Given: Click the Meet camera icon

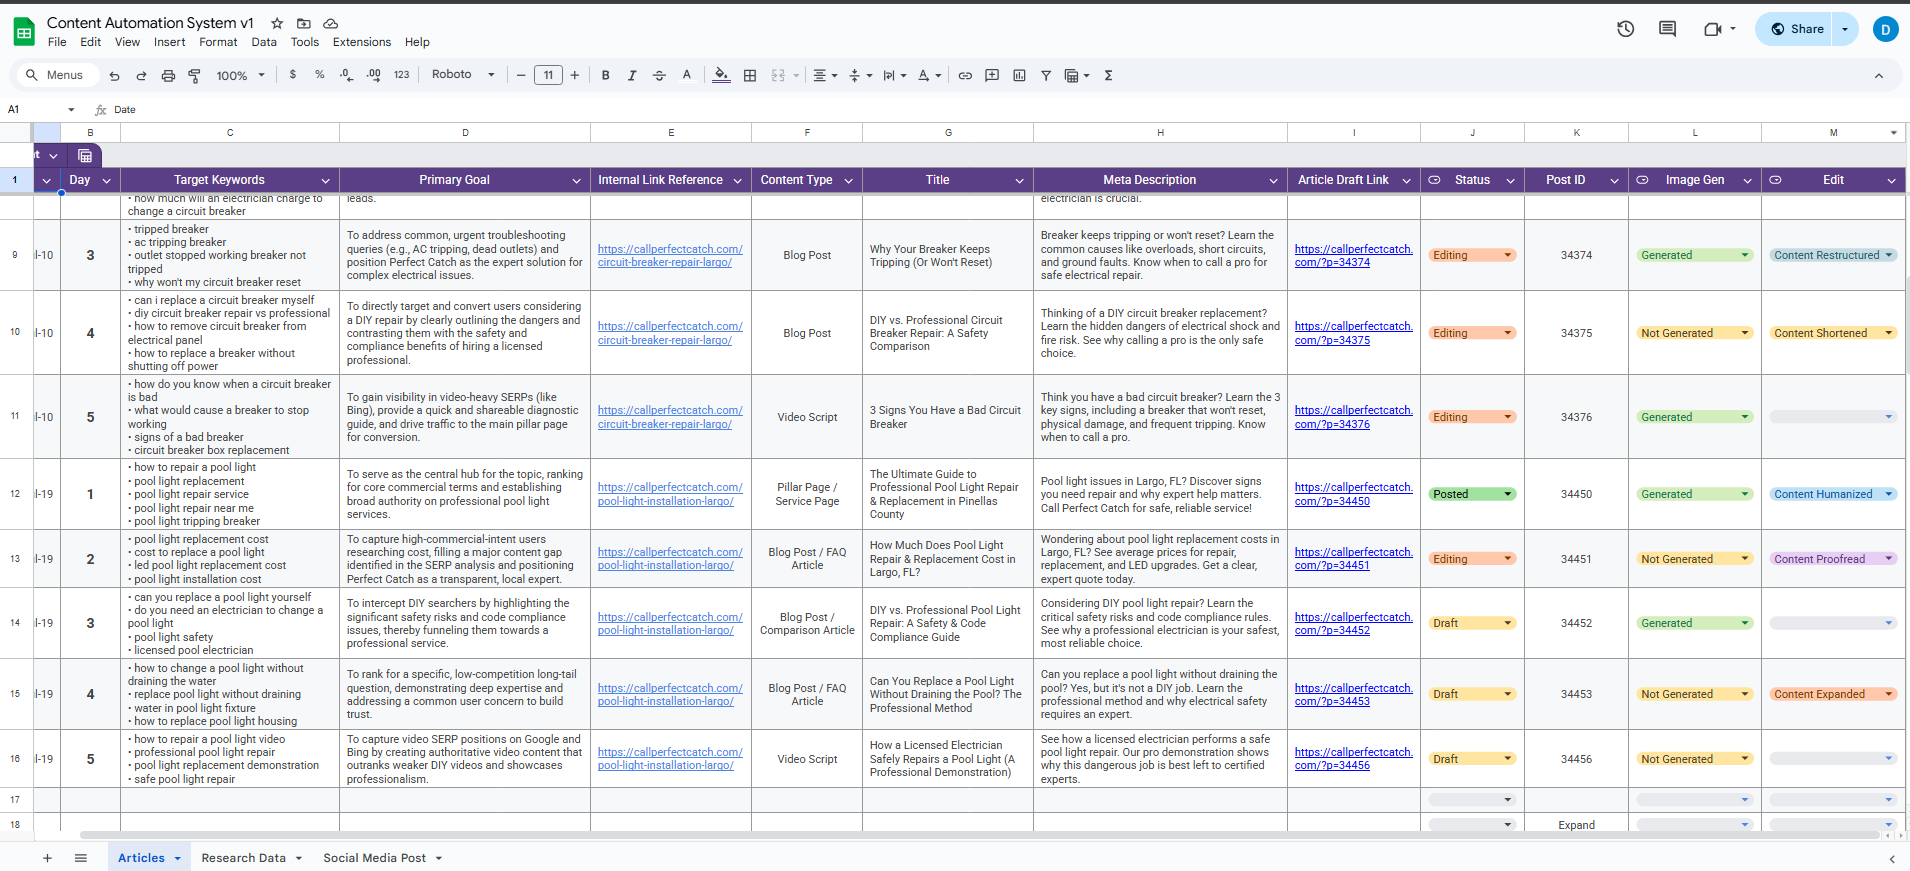Looking at the screenshot, I should (x=1713, y=29).
